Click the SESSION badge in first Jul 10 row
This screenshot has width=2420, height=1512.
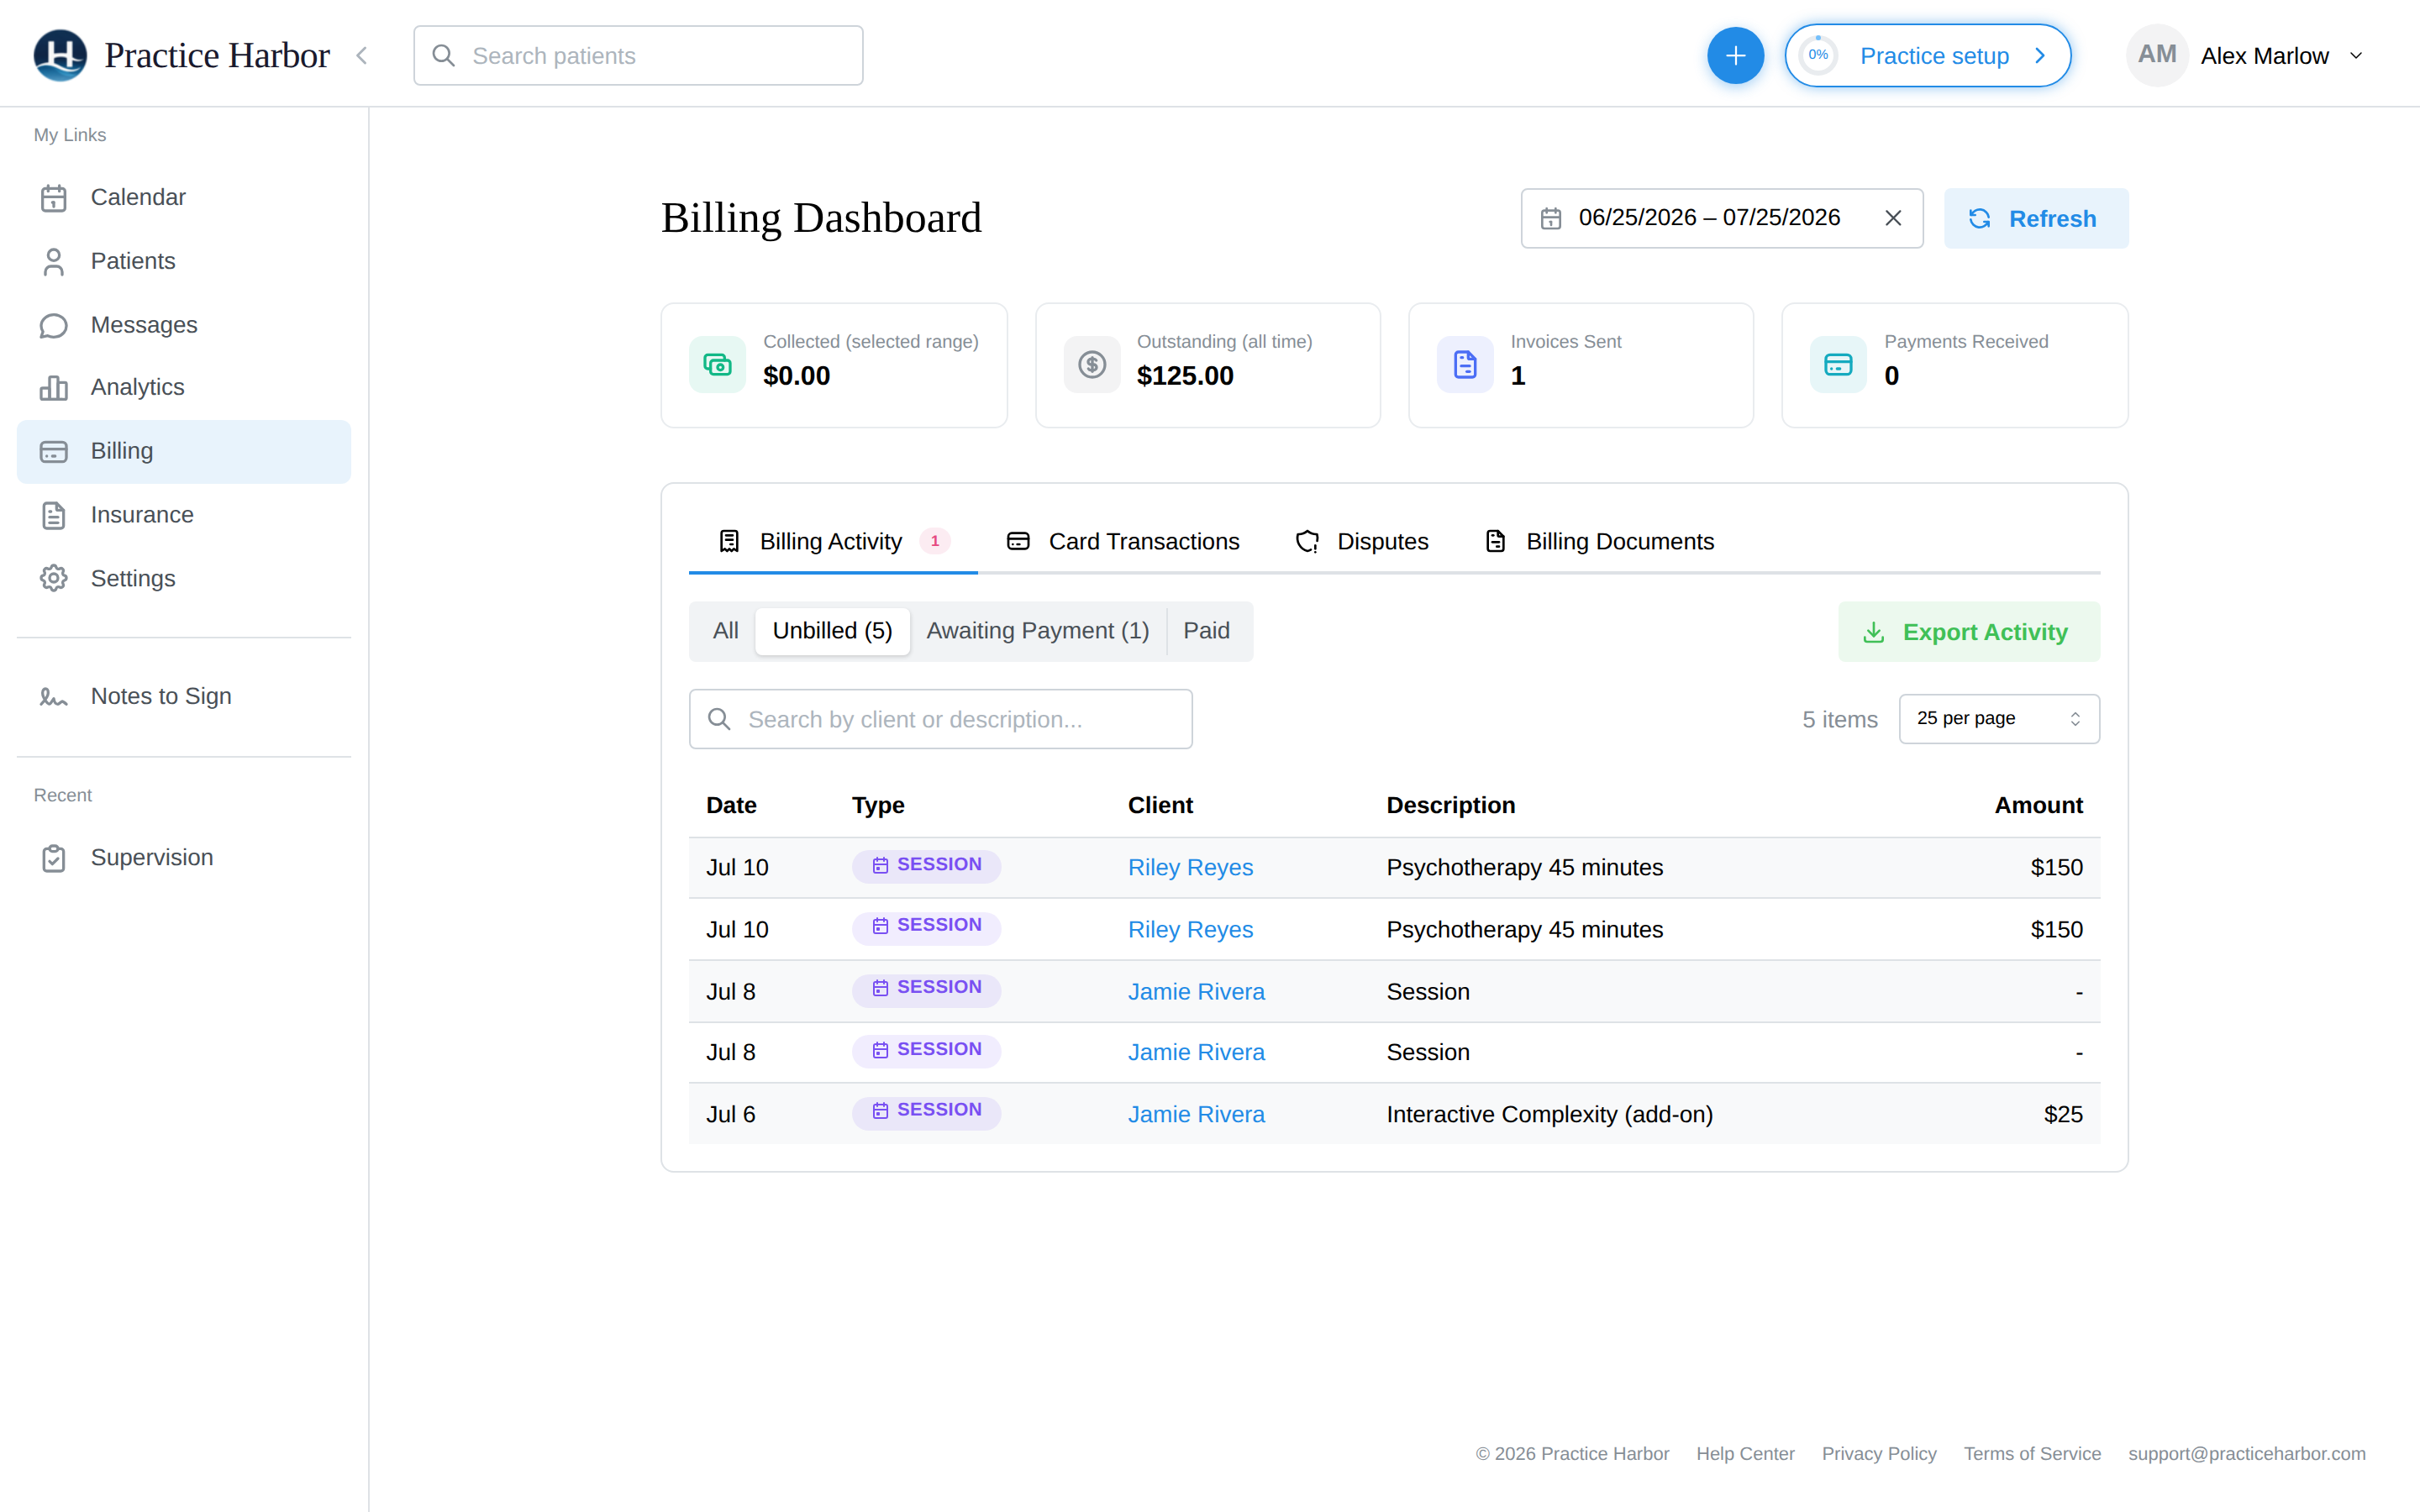[x=926, y=865]
